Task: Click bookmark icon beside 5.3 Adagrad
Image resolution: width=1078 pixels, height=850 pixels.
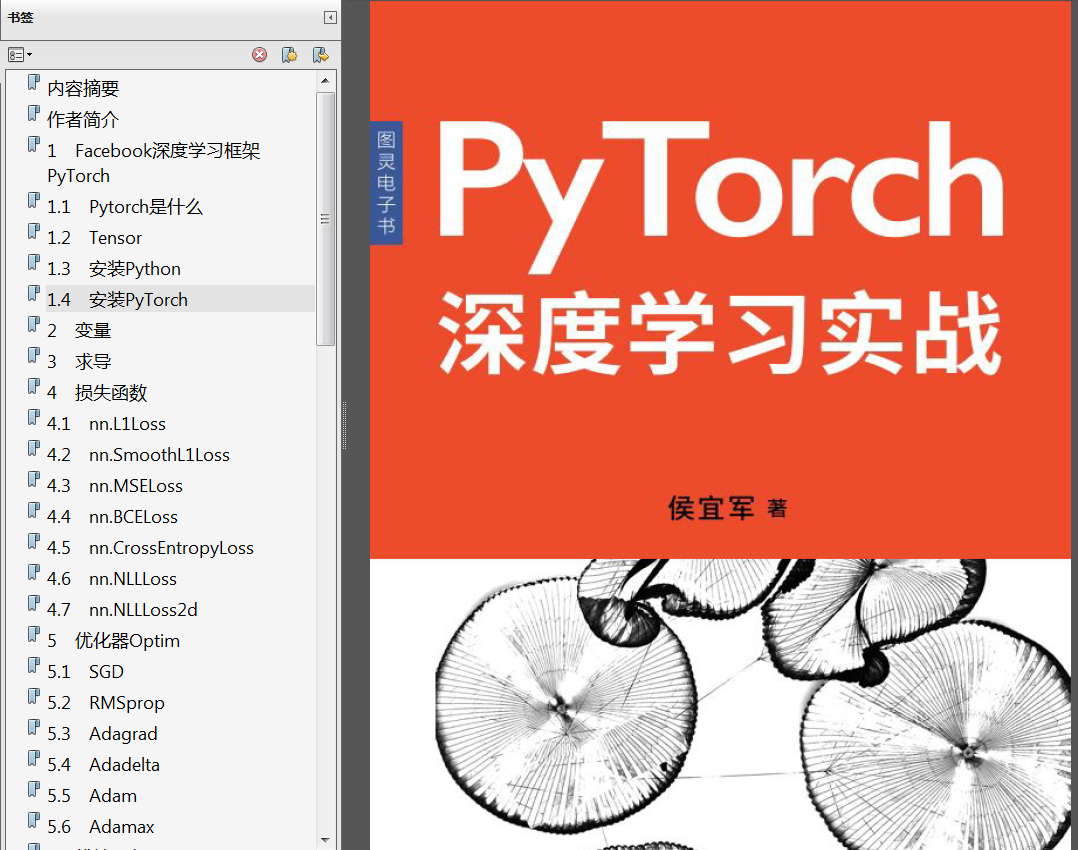Action: (34, 728)
